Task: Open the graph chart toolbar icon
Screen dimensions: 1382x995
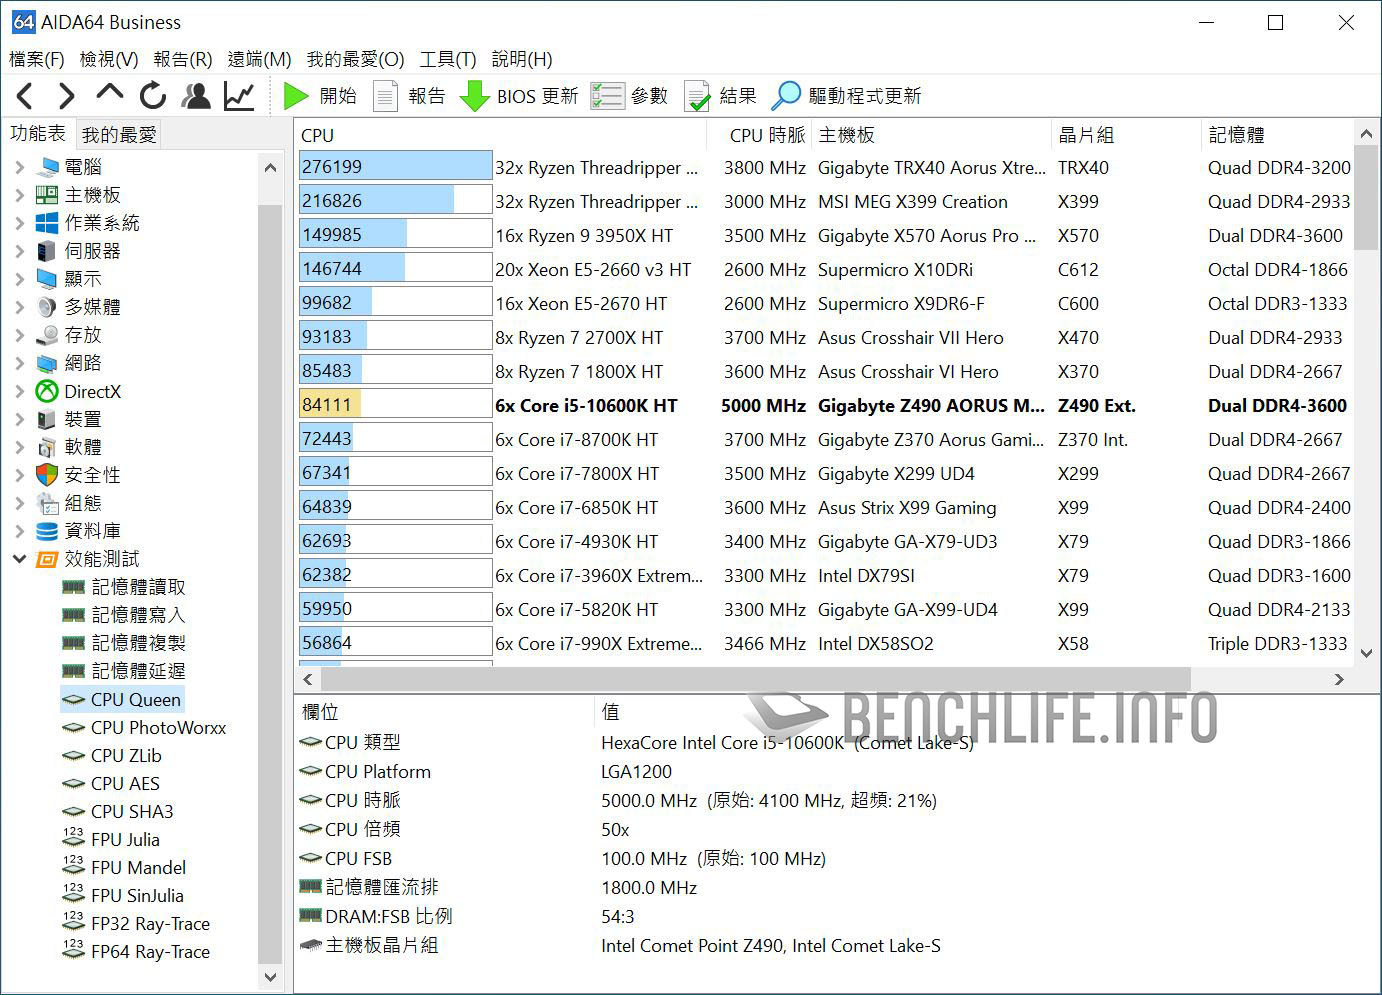Action: coord(239,96)
